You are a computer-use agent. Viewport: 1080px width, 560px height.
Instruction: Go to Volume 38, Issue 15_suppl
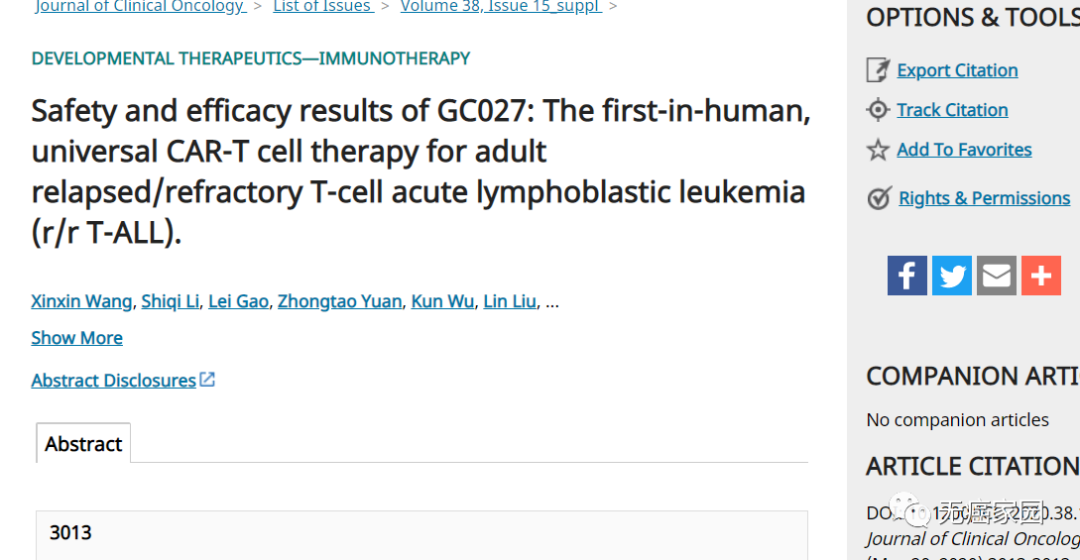tap(500, 7)
